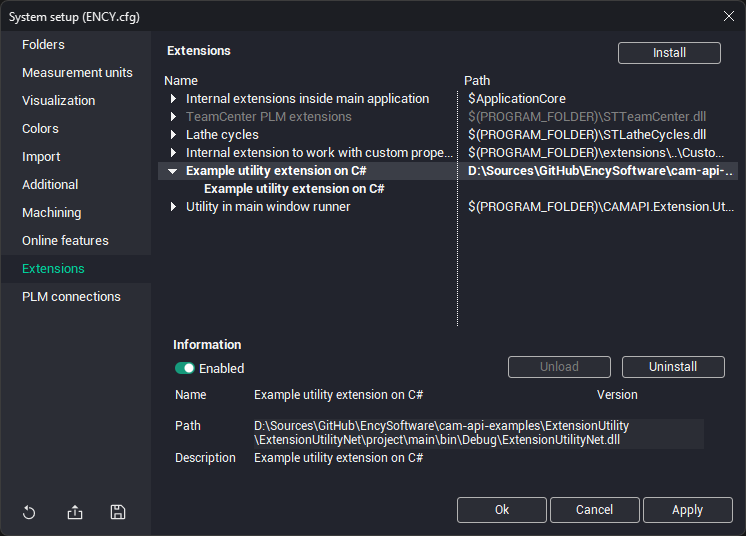The image size is (746, 536).
Task: Click the reset settings icon at bottom left
Action: tap(29, 513)
